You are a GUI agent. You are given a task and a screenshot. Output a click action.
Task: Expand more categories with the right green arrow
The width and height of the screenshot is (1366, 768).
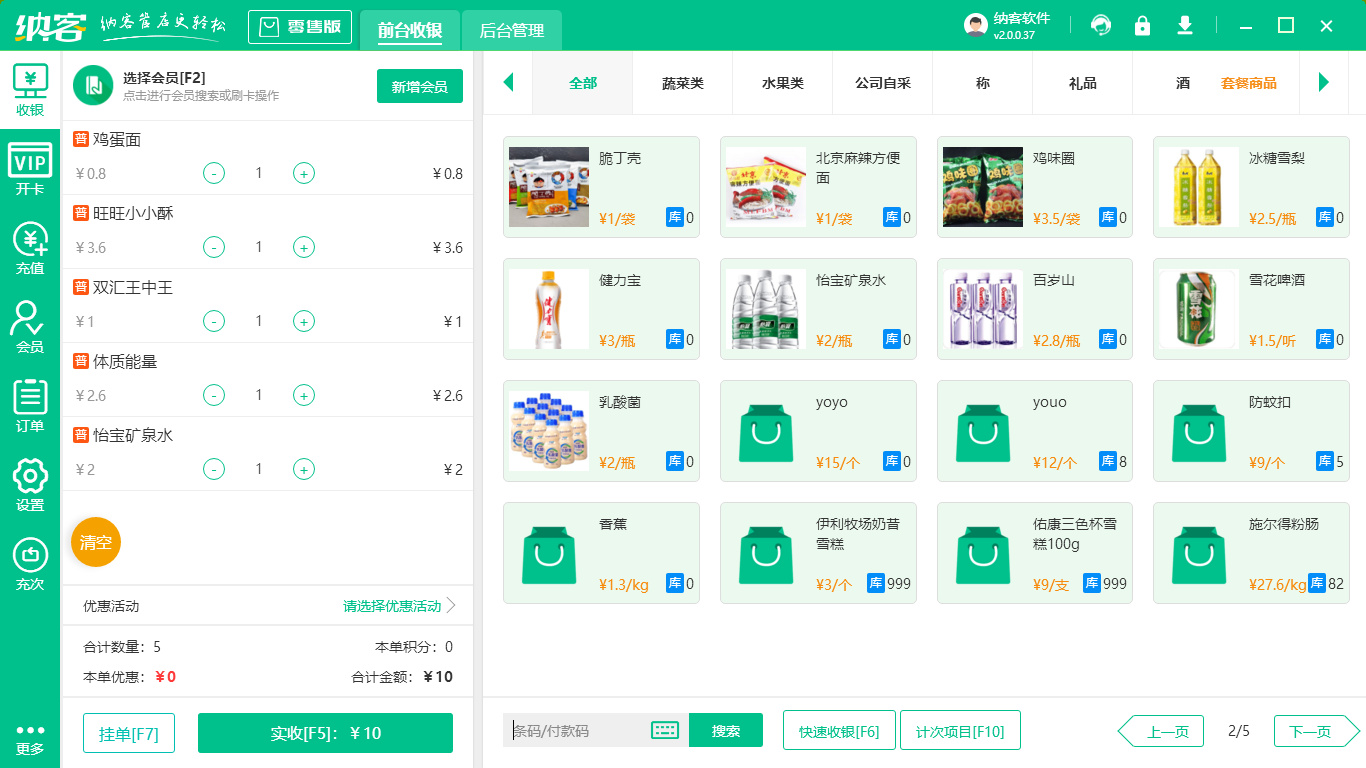tap(1325, 84)
